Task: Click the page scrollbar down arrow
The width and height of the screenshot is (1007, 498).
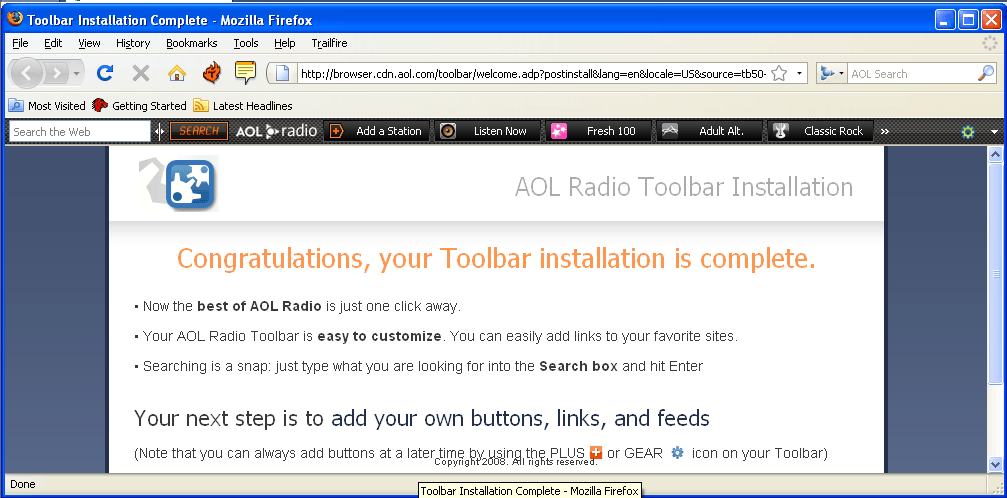Action: coord(994,464)
